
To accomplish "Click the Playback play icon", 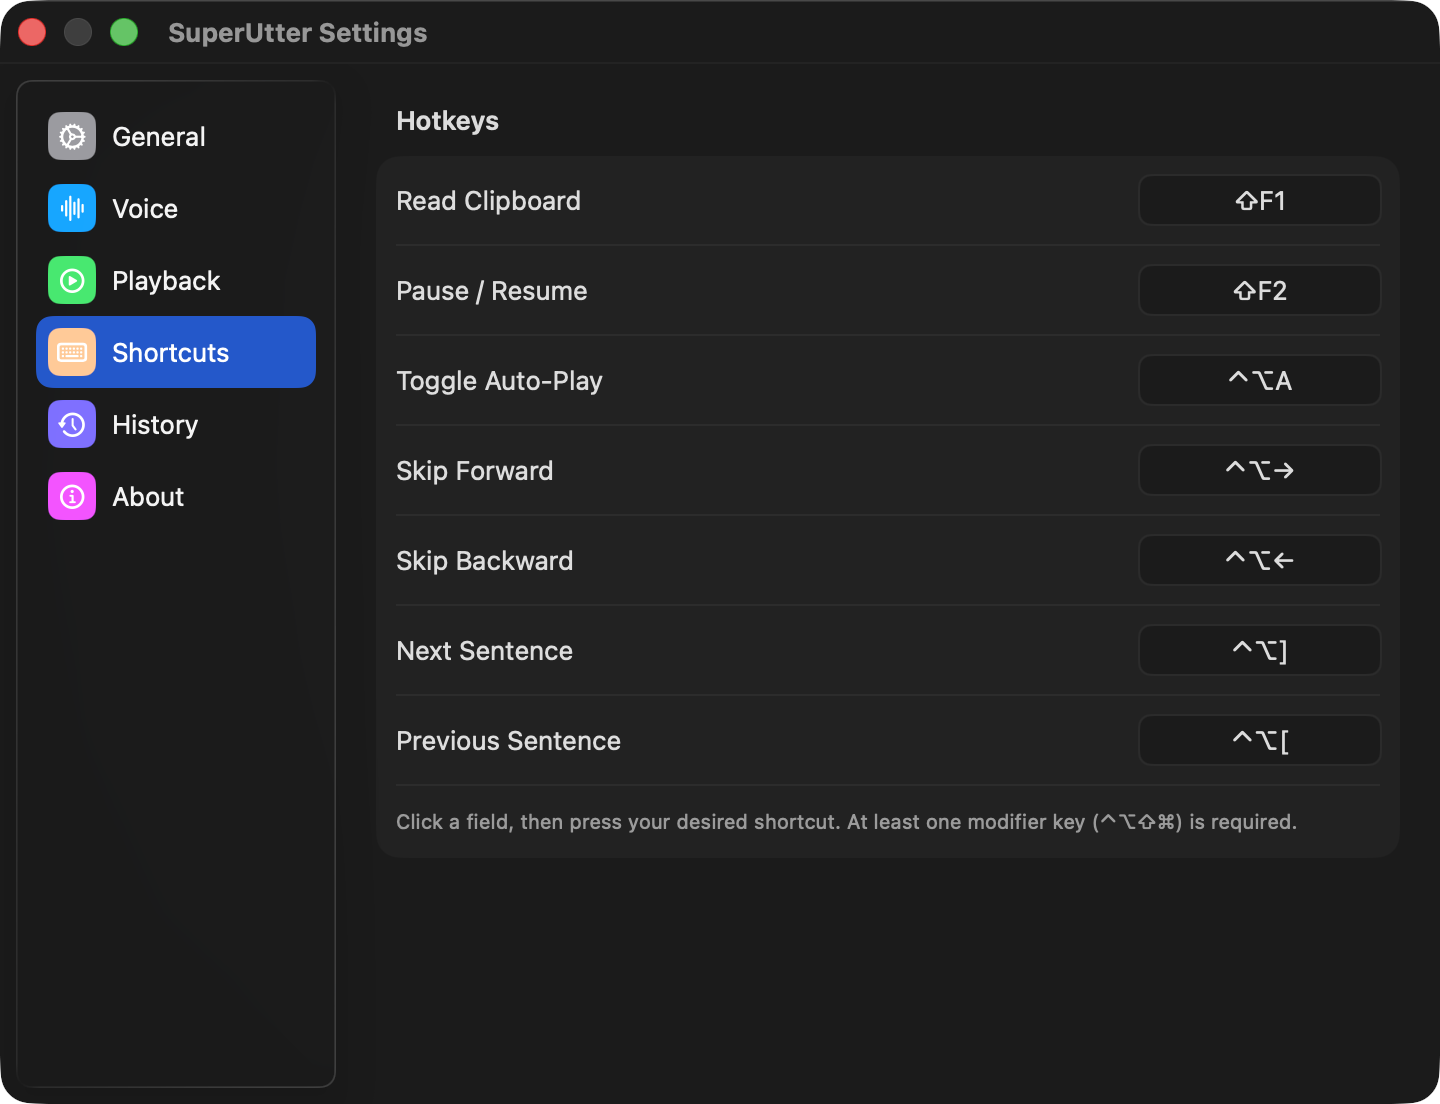I will click(72, 280).
